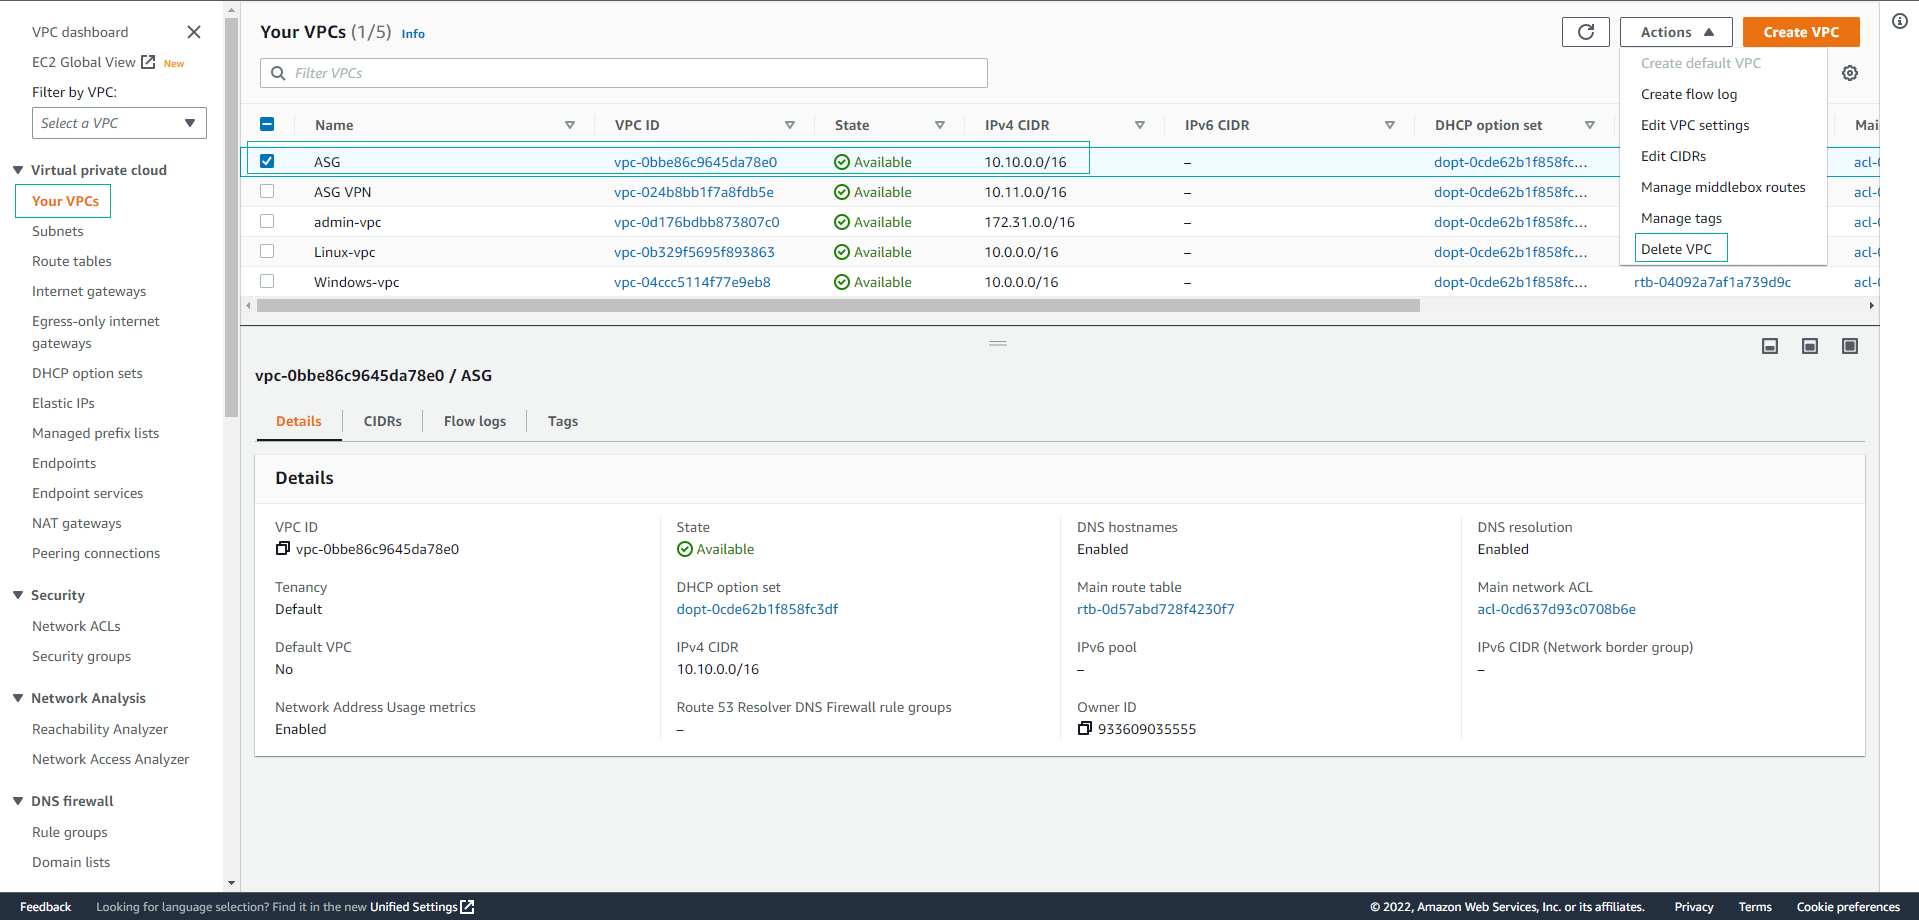Switch to the Tags tab
The height and width of the screenshot is (920, 1919).
pyautogui.click(x=563, y=421)
